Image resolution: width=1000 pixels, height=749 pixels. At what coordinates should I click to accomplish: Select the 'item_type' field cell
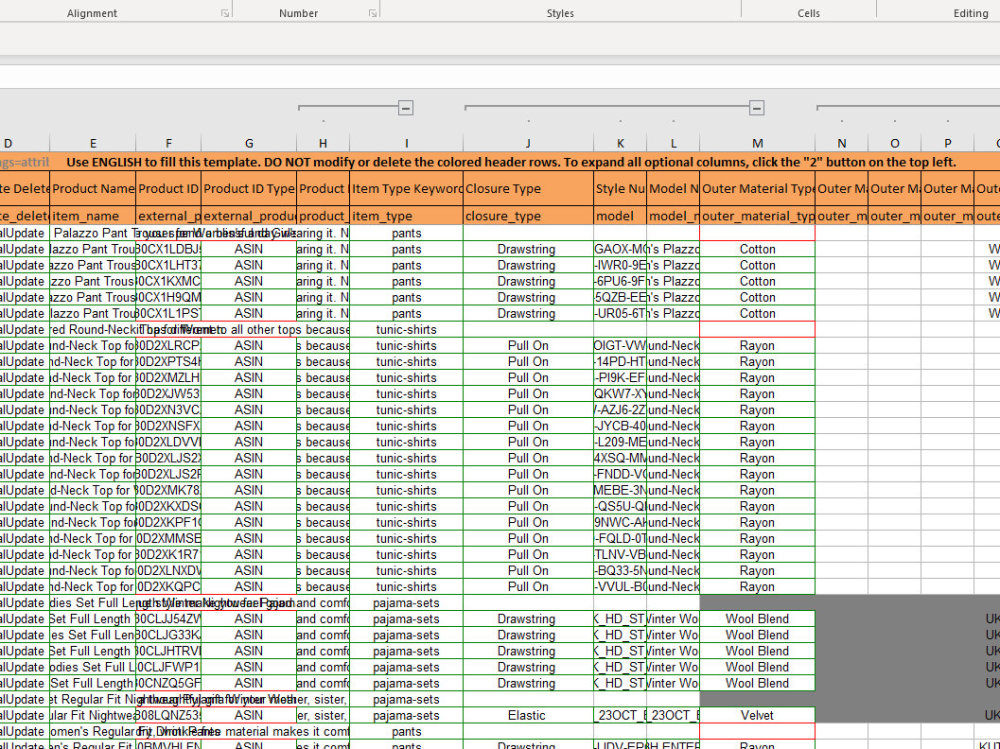coord(406,216)
